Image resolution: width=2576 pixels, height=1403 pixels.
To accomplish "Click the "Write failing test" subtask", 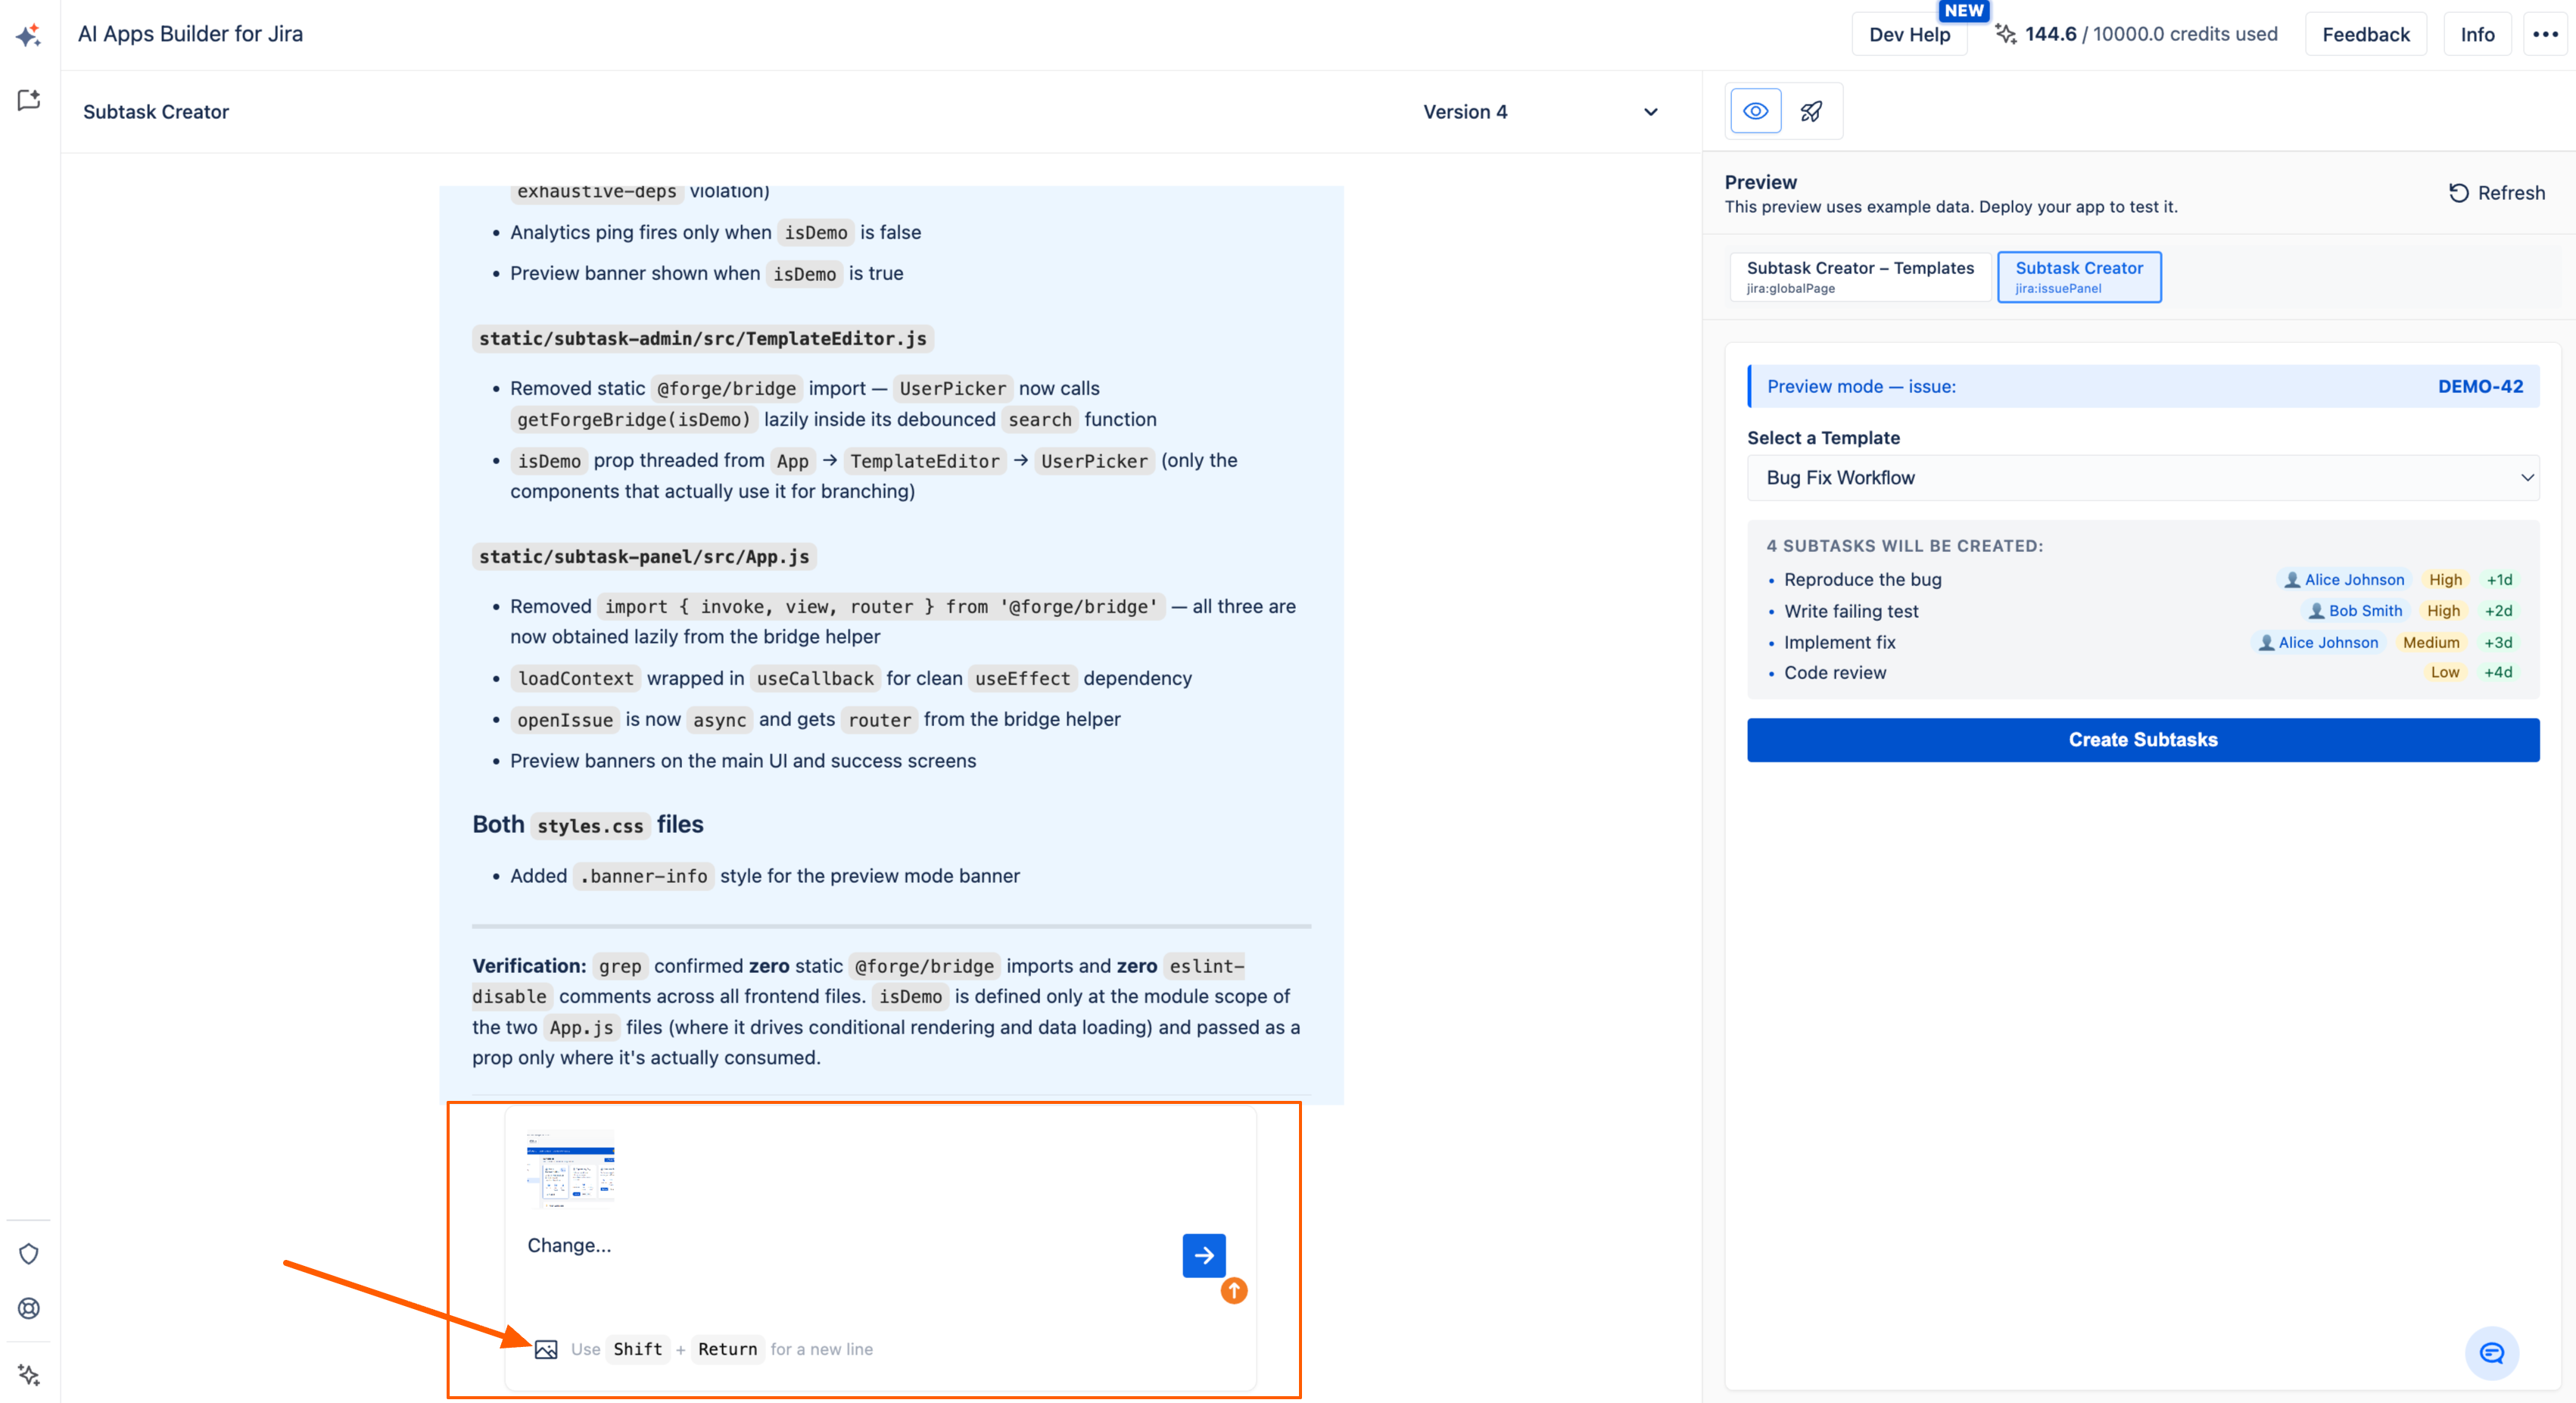I will [1851, 611].
